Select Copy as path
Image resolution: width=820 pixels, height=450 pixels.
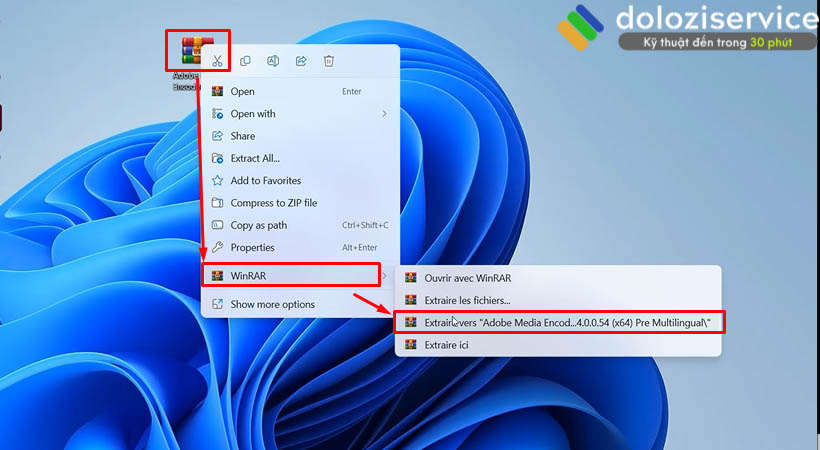(x=258, y=225)
